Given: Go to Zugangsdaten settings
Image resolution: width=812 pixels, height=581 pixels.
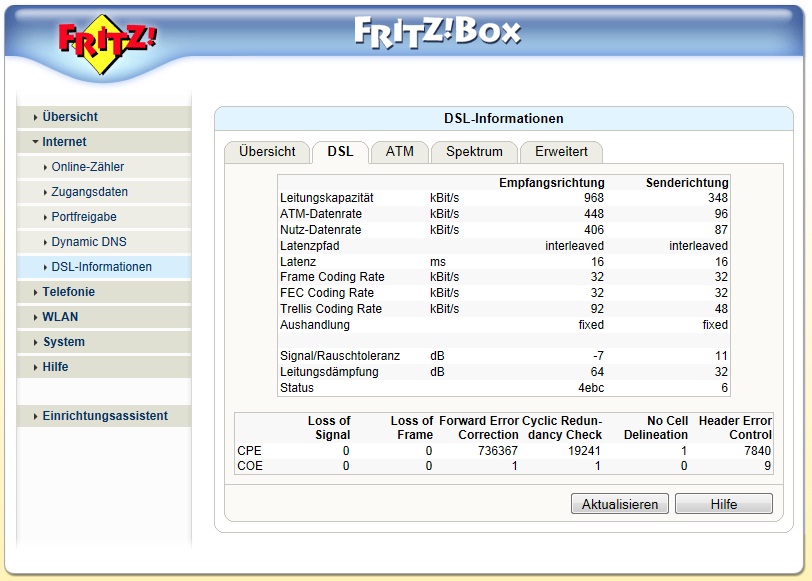Looking at the screenshot, I should click(104, 192).
